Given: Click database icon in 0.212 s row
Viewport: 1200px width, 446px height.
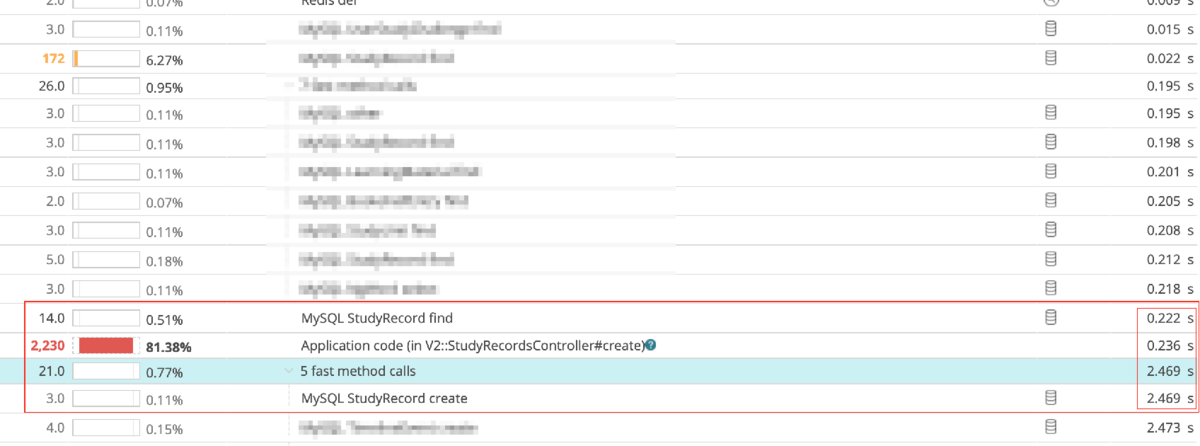Looking at the screenshot, I should click(1050, 259).
